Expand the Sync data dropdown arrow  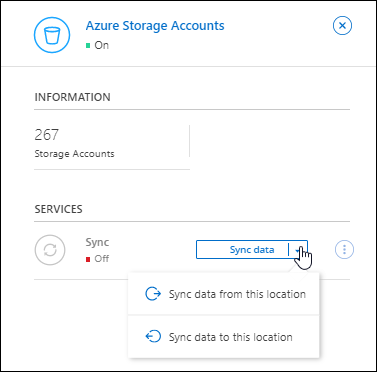(298, 250)
